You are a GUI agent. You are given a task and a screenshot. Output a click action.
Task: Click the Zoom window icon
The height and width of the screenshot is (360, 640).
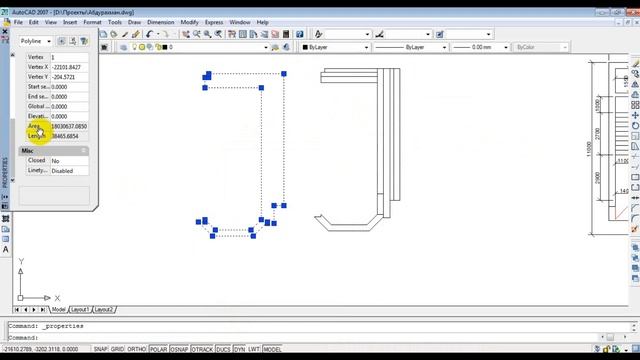pyautogui.click(x=208, y=35)
